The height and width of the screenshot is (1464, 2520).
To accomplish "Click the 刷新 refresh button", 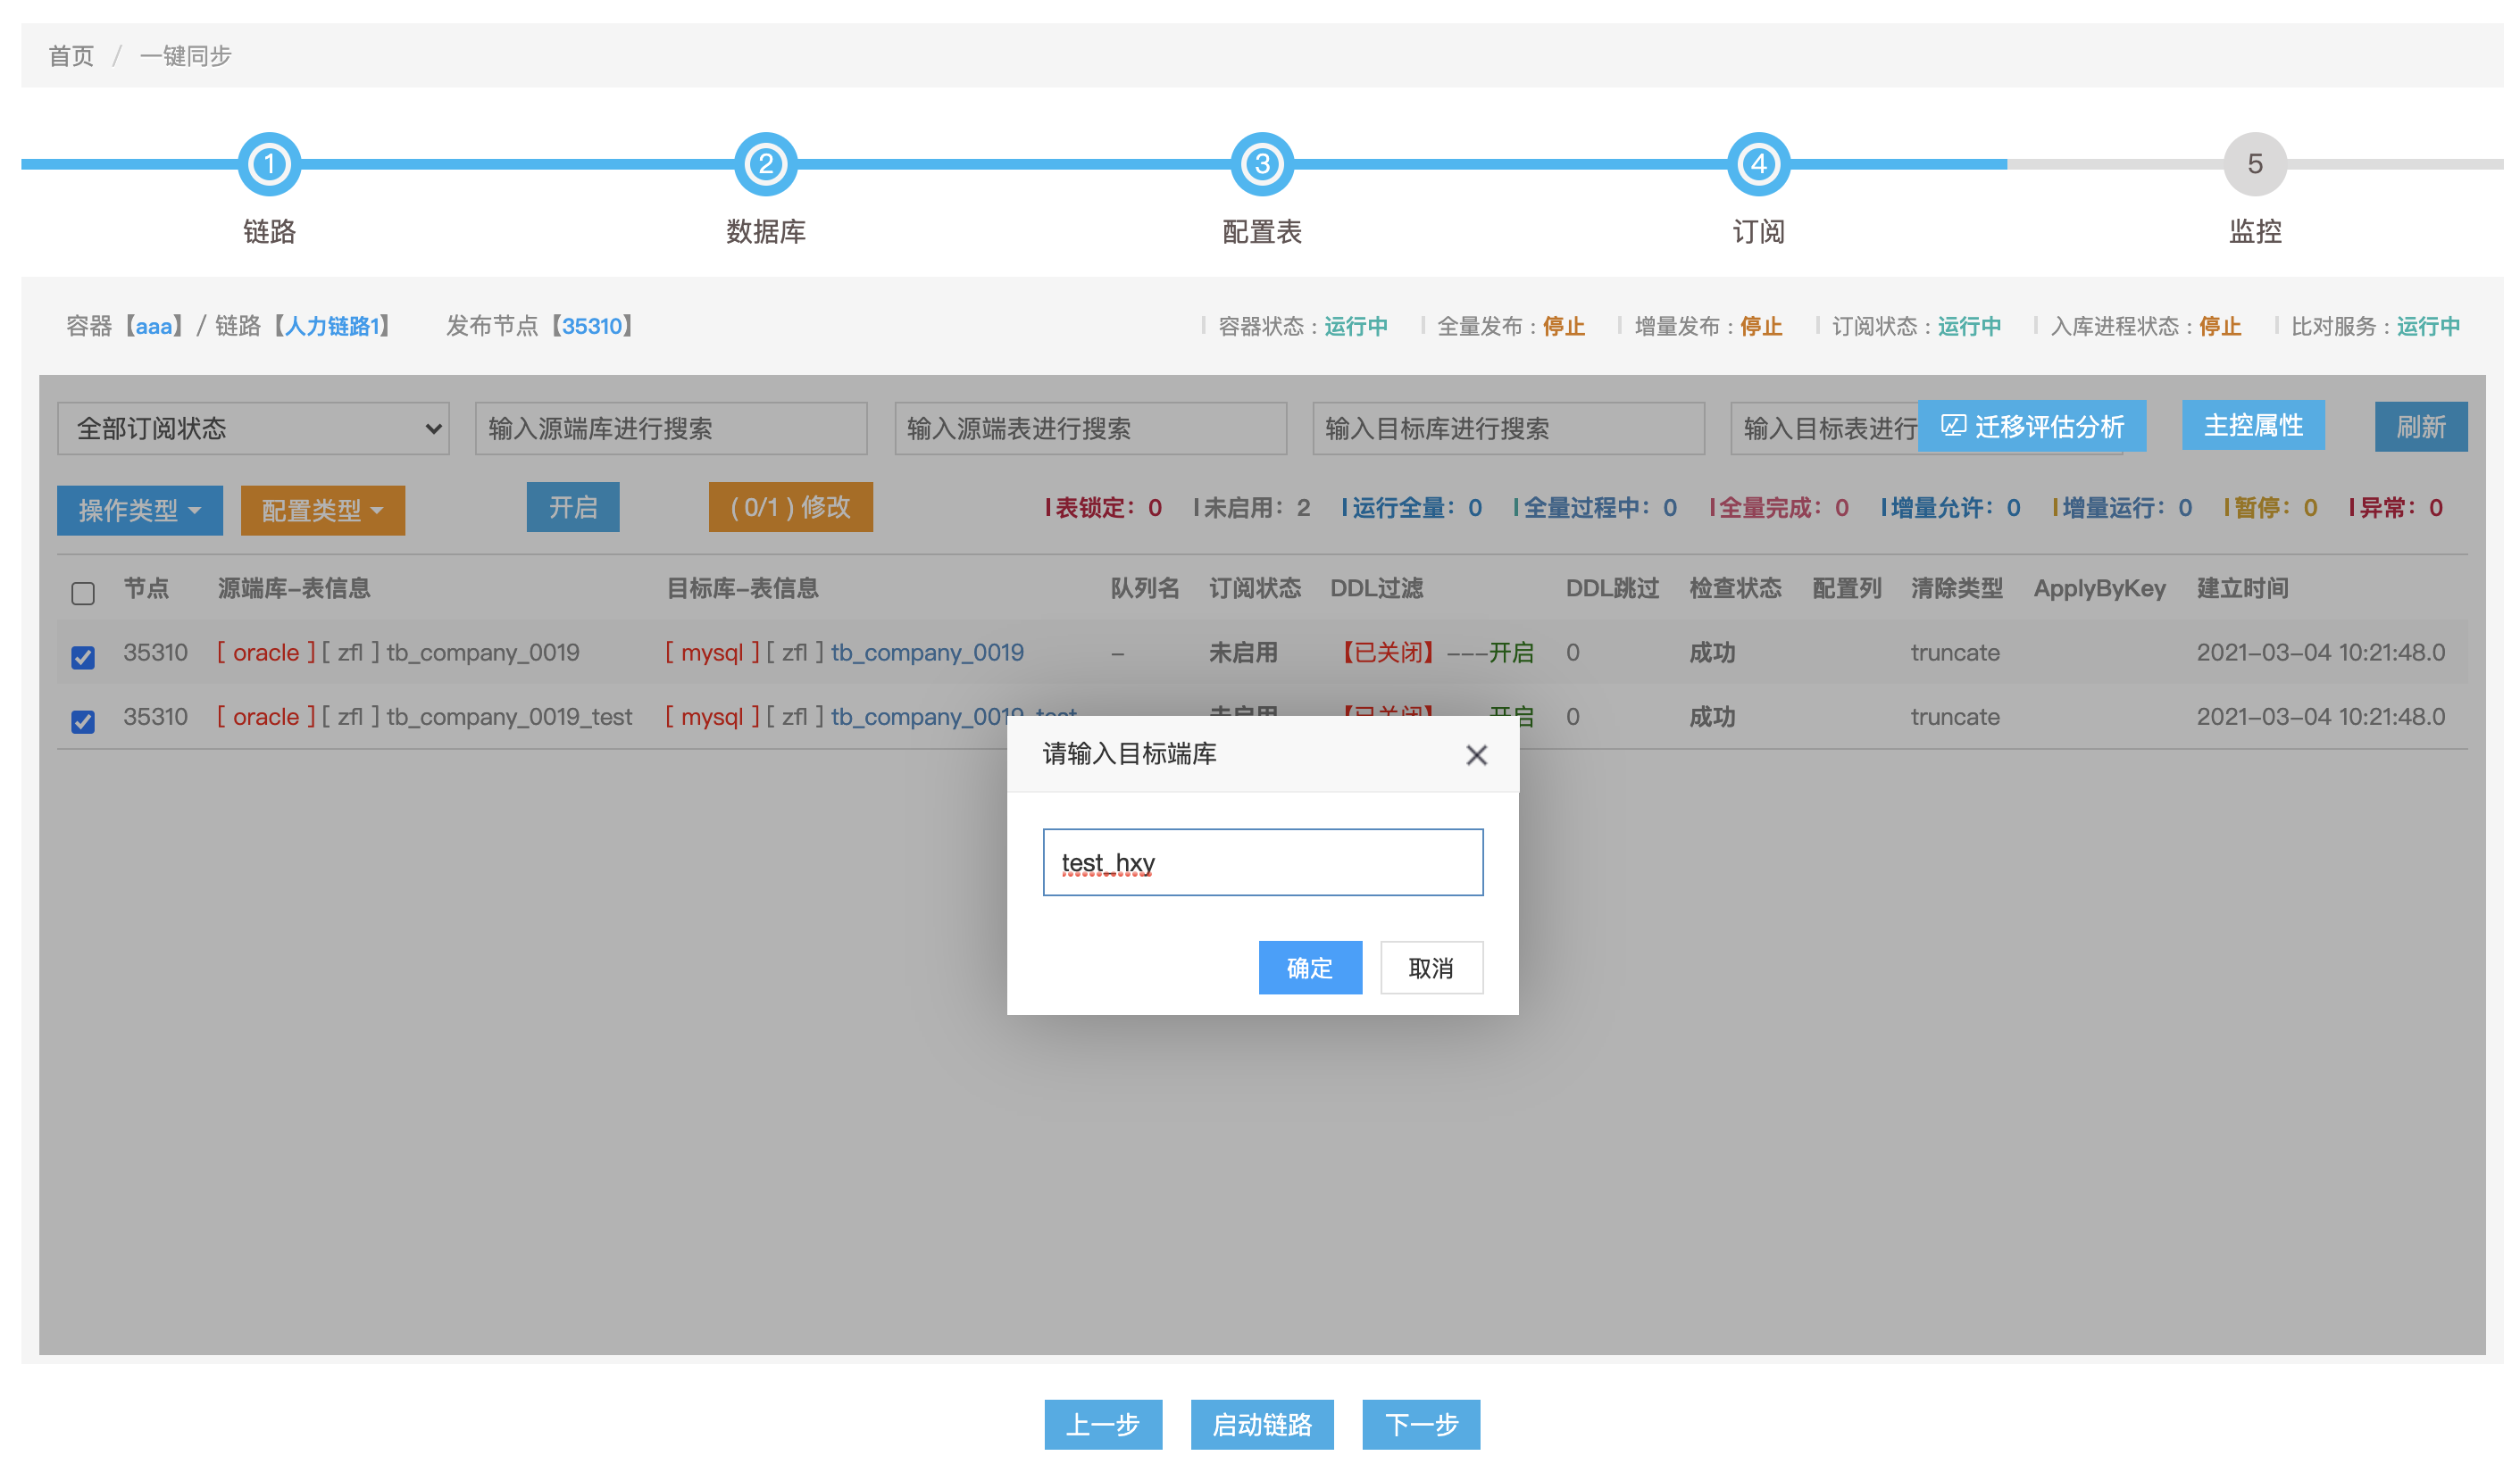I will [x=2421, y=427].
